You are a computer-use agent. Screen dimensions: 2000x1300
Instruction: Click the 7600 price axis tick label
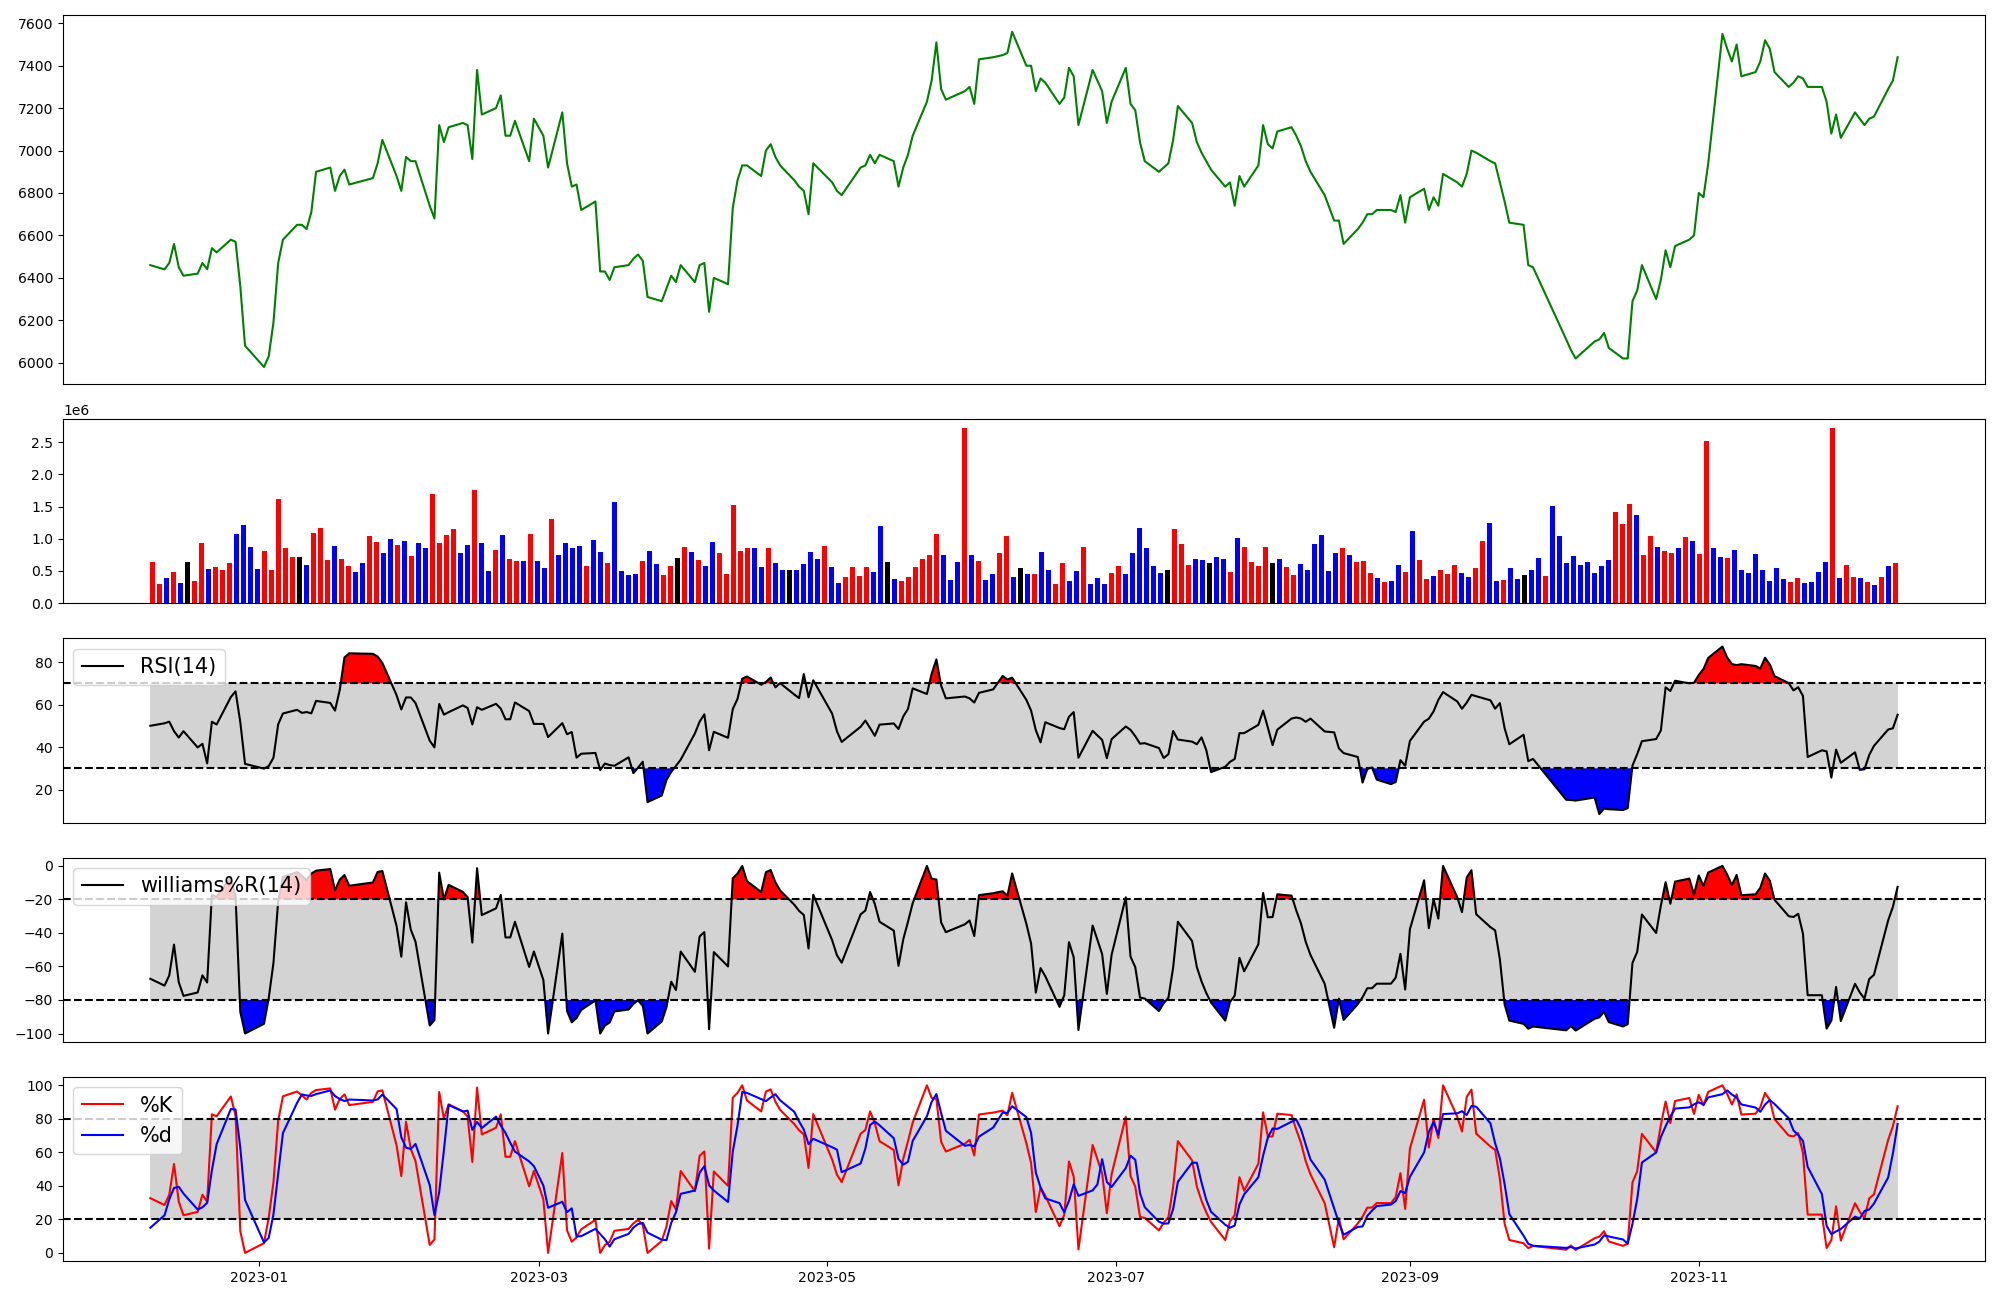pos(36,24)
